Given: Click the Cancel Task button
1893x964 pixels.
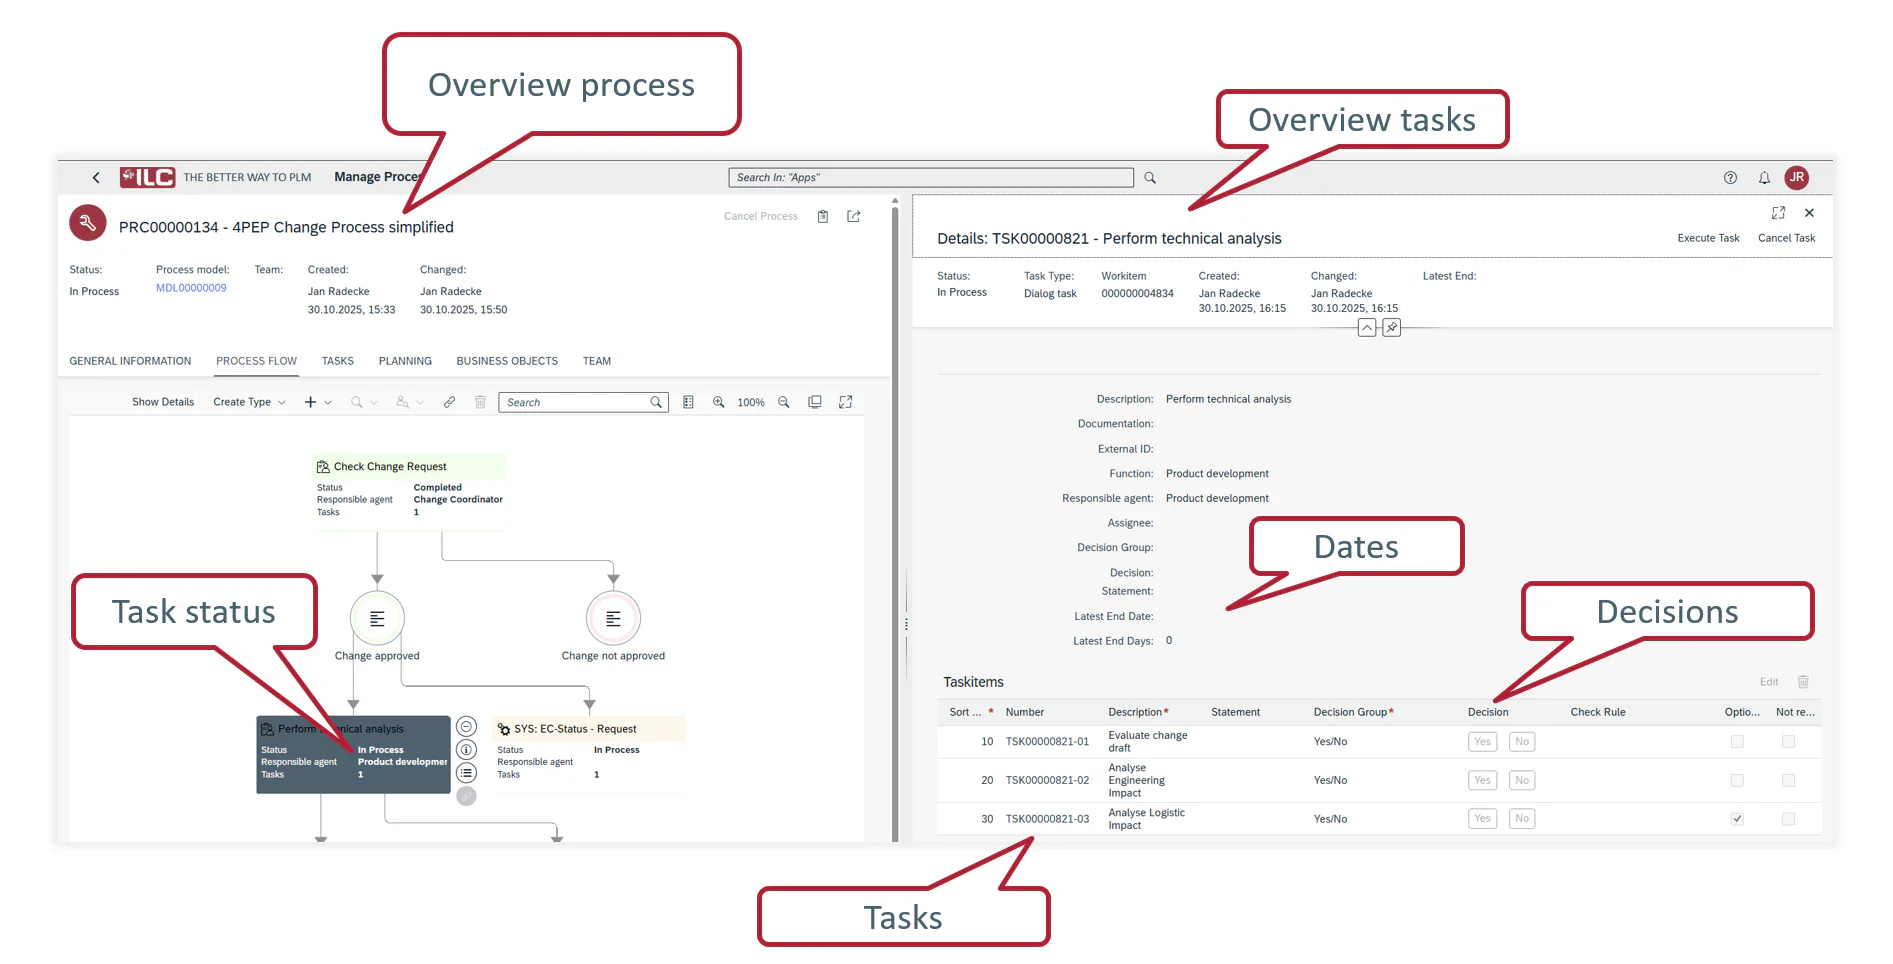Looking at the screenshot, I should (1786, 238).
